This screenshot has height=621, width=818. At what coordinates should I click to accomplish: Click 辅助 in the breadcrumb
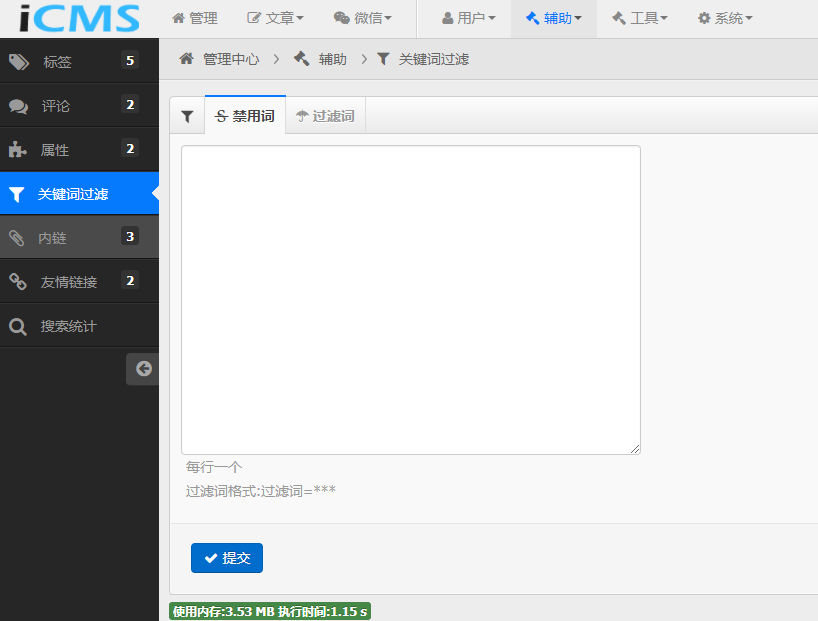tap(332, 59)
